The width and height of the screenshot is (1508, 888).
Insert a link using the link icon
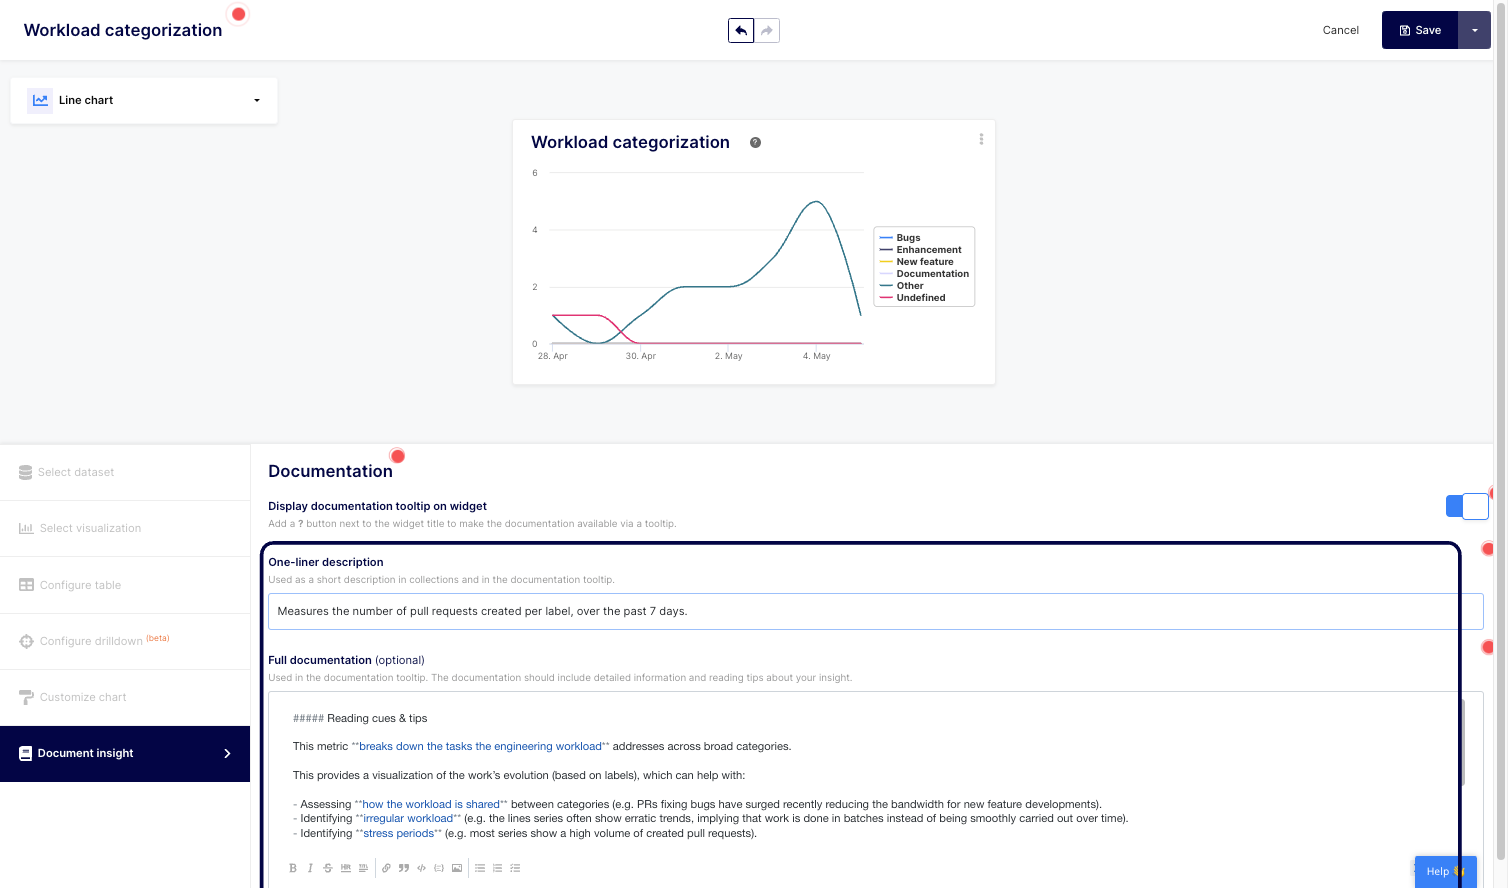point(386,868)
